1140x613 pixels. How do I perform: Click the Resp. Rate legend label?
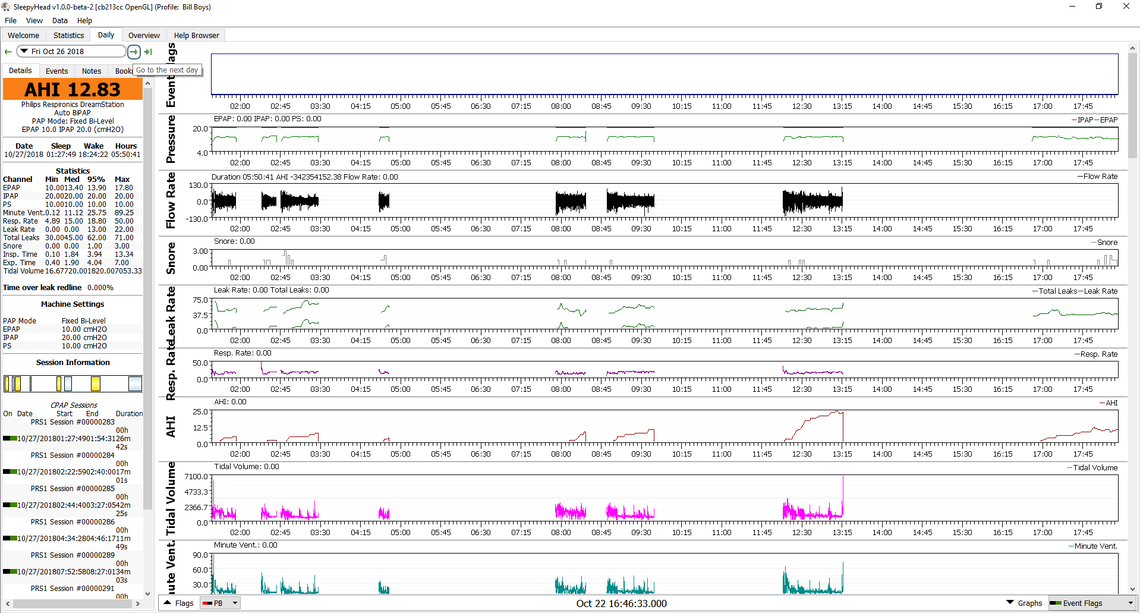[1096, 354]
